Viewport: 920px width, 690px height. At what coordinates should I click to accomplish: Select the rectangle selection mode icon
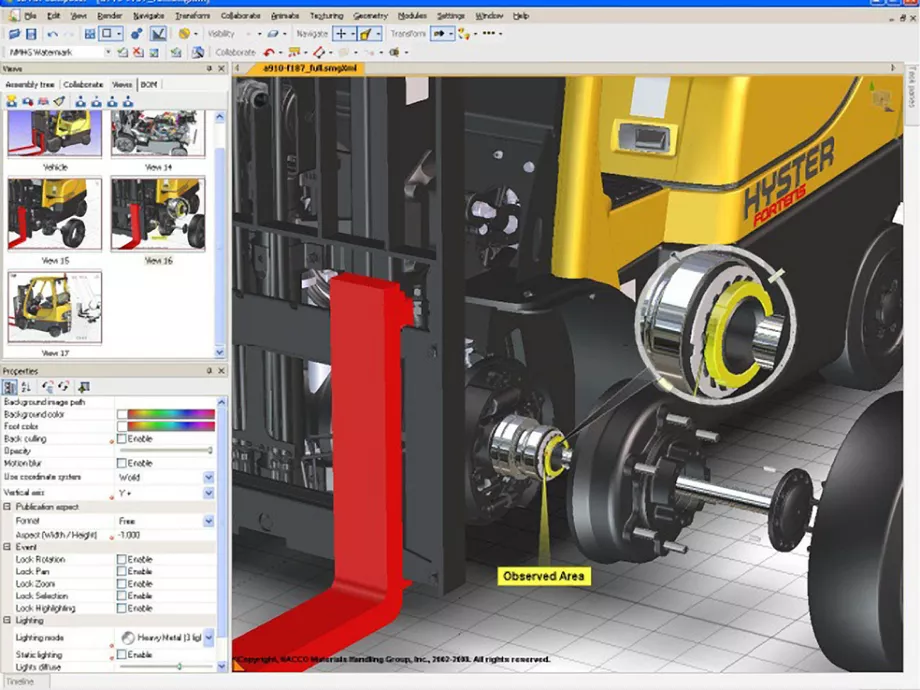[107, 34]
